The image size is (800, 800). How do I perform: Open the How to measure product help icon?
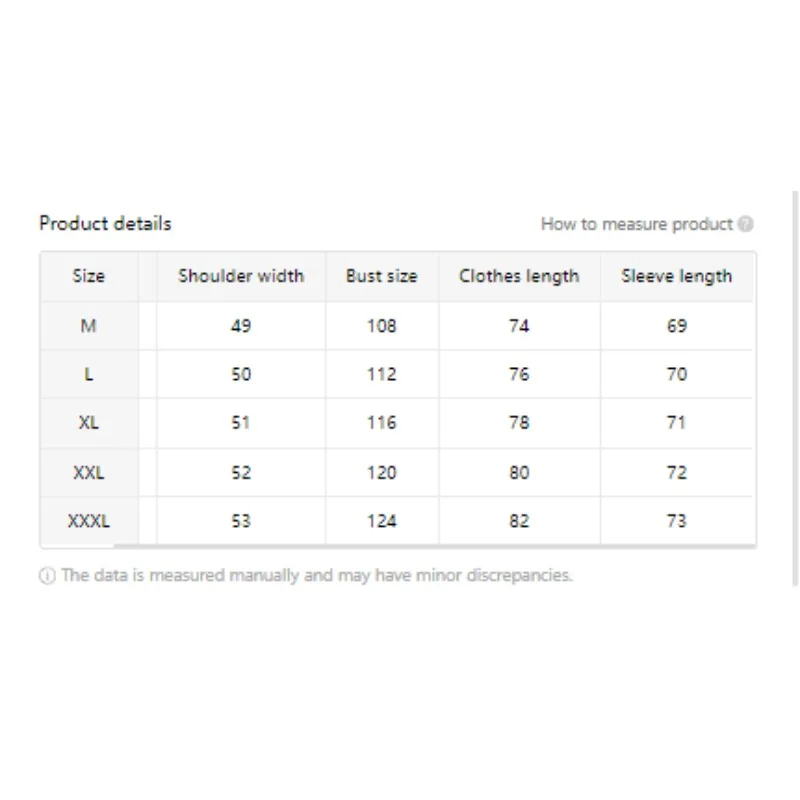(744, 224)
